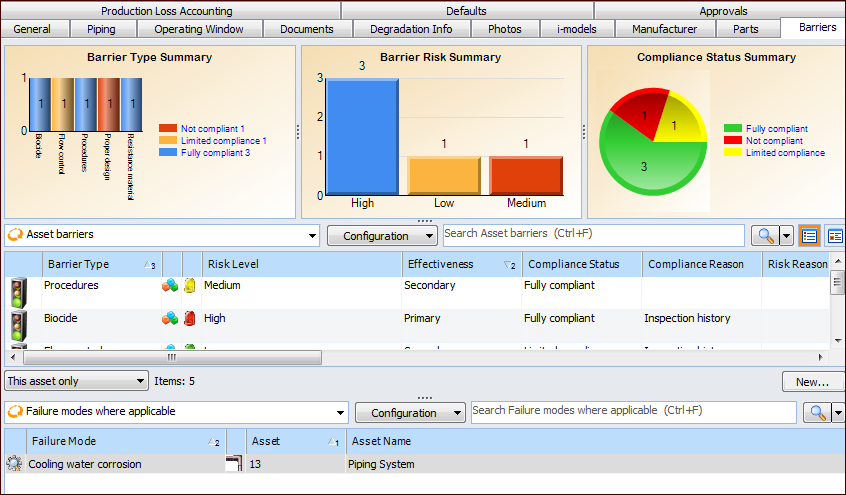Click the colored cubes icon in Procedures row
Viewport: 846px width, 495px height.
pos(170,286)
